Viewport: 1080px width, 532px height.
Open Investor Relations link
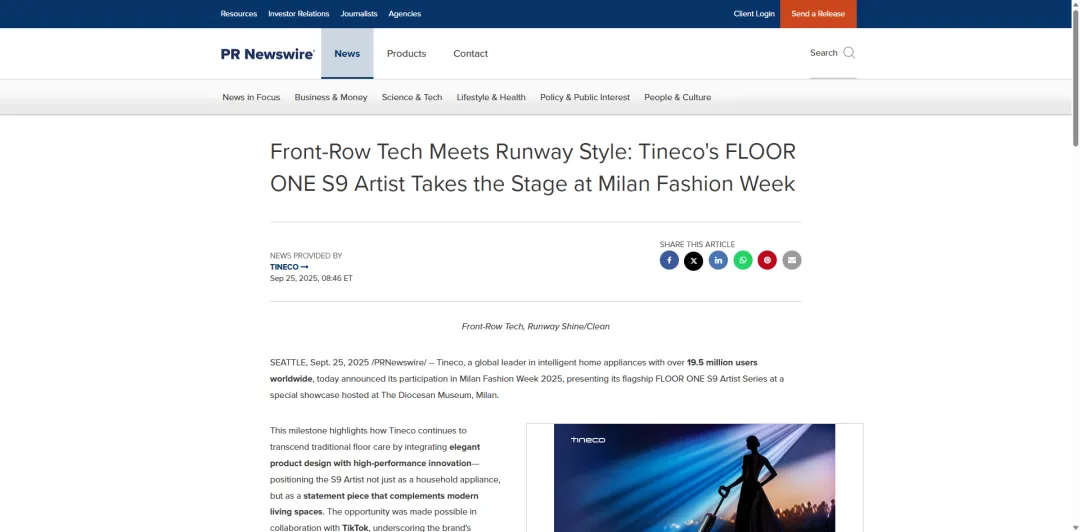coord(298,14)
